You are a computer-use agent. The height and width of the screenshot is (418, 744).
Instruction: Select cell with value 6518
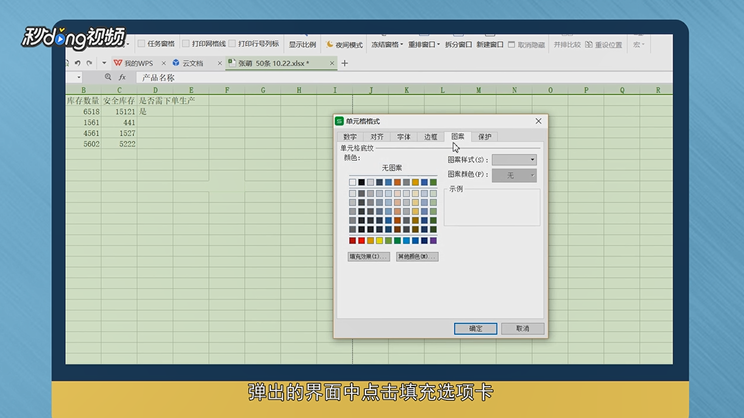[84, 111]
